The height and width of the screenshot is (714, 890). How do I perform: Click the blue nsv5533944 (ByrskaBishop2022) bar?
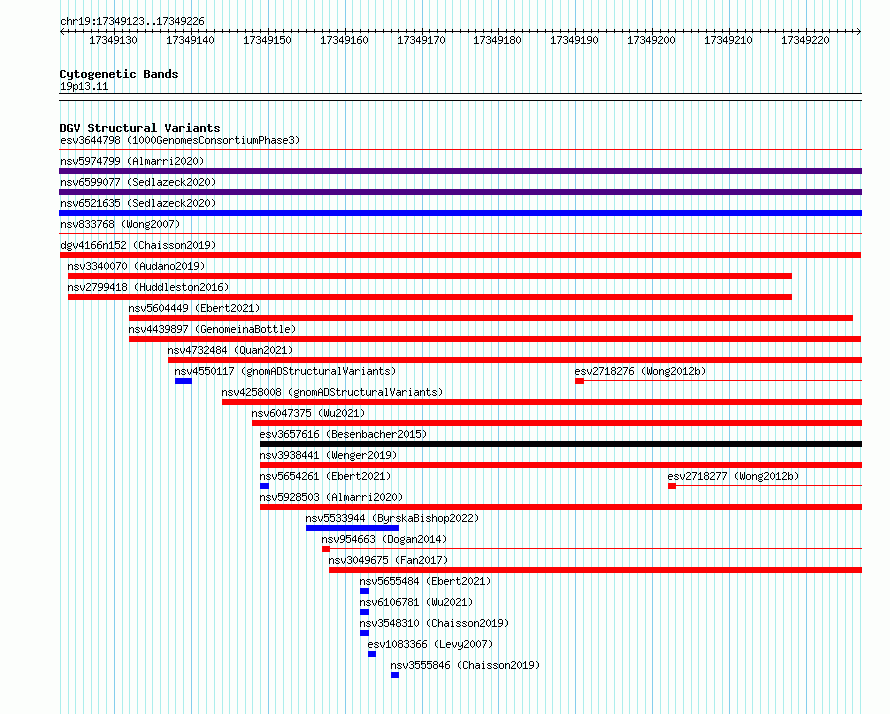[x=352, y=528]
